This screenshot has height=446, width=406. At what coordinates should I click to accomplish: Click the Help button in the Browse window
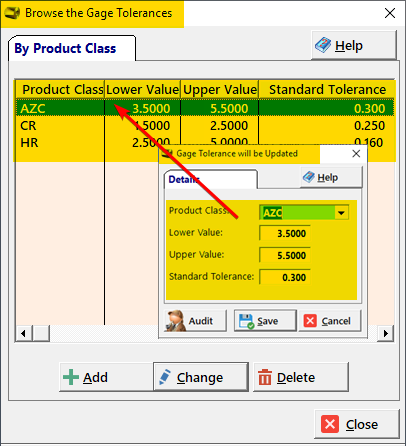pyautogui.click(x=354, y=45)
